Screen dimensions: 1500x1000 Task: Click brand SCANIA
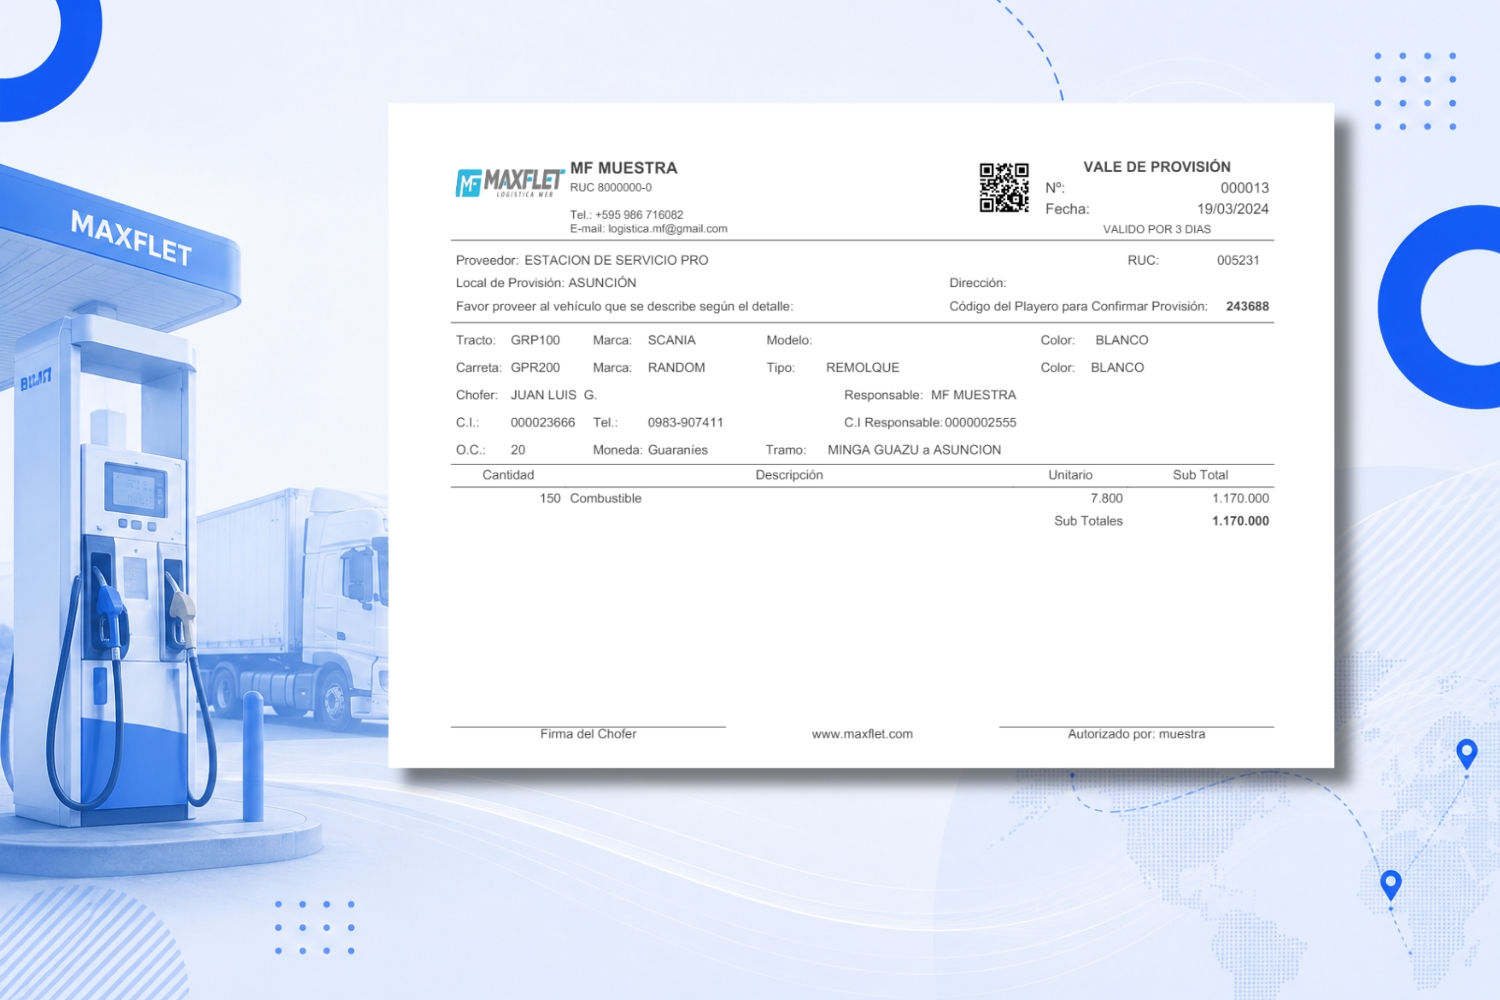tap(671, 340)
